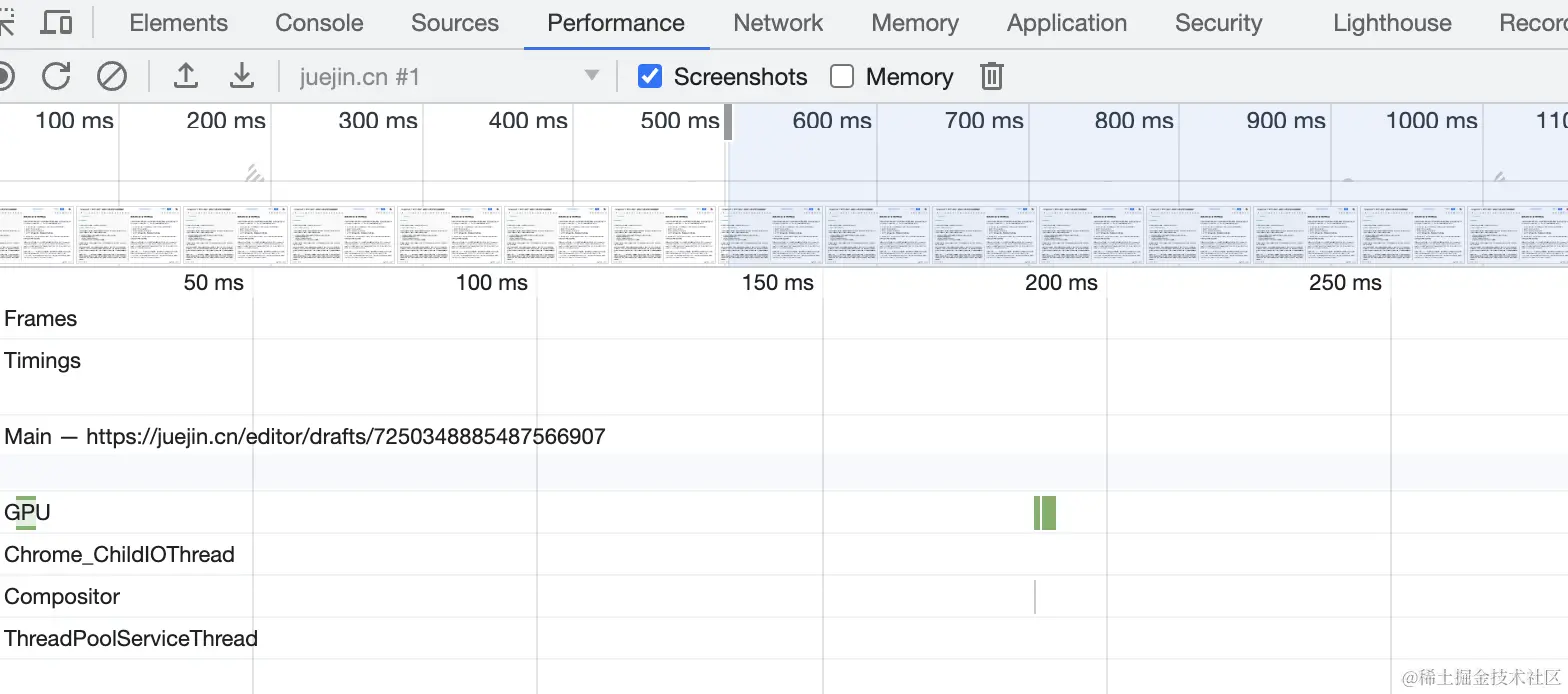Screen dimensions: 1568x694
Task: Click the save profile download icon
Action: [241, 76]
